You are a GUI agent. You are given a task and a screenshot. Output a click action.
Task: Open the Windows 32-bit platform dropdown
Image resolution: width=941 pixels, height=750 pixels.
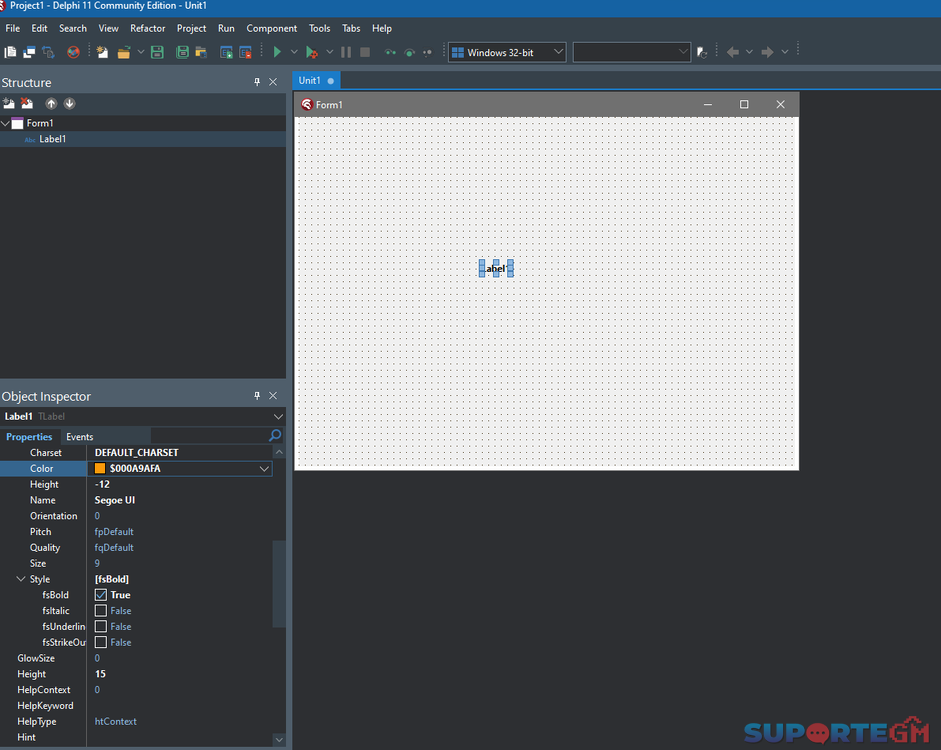tap(507, 52)
